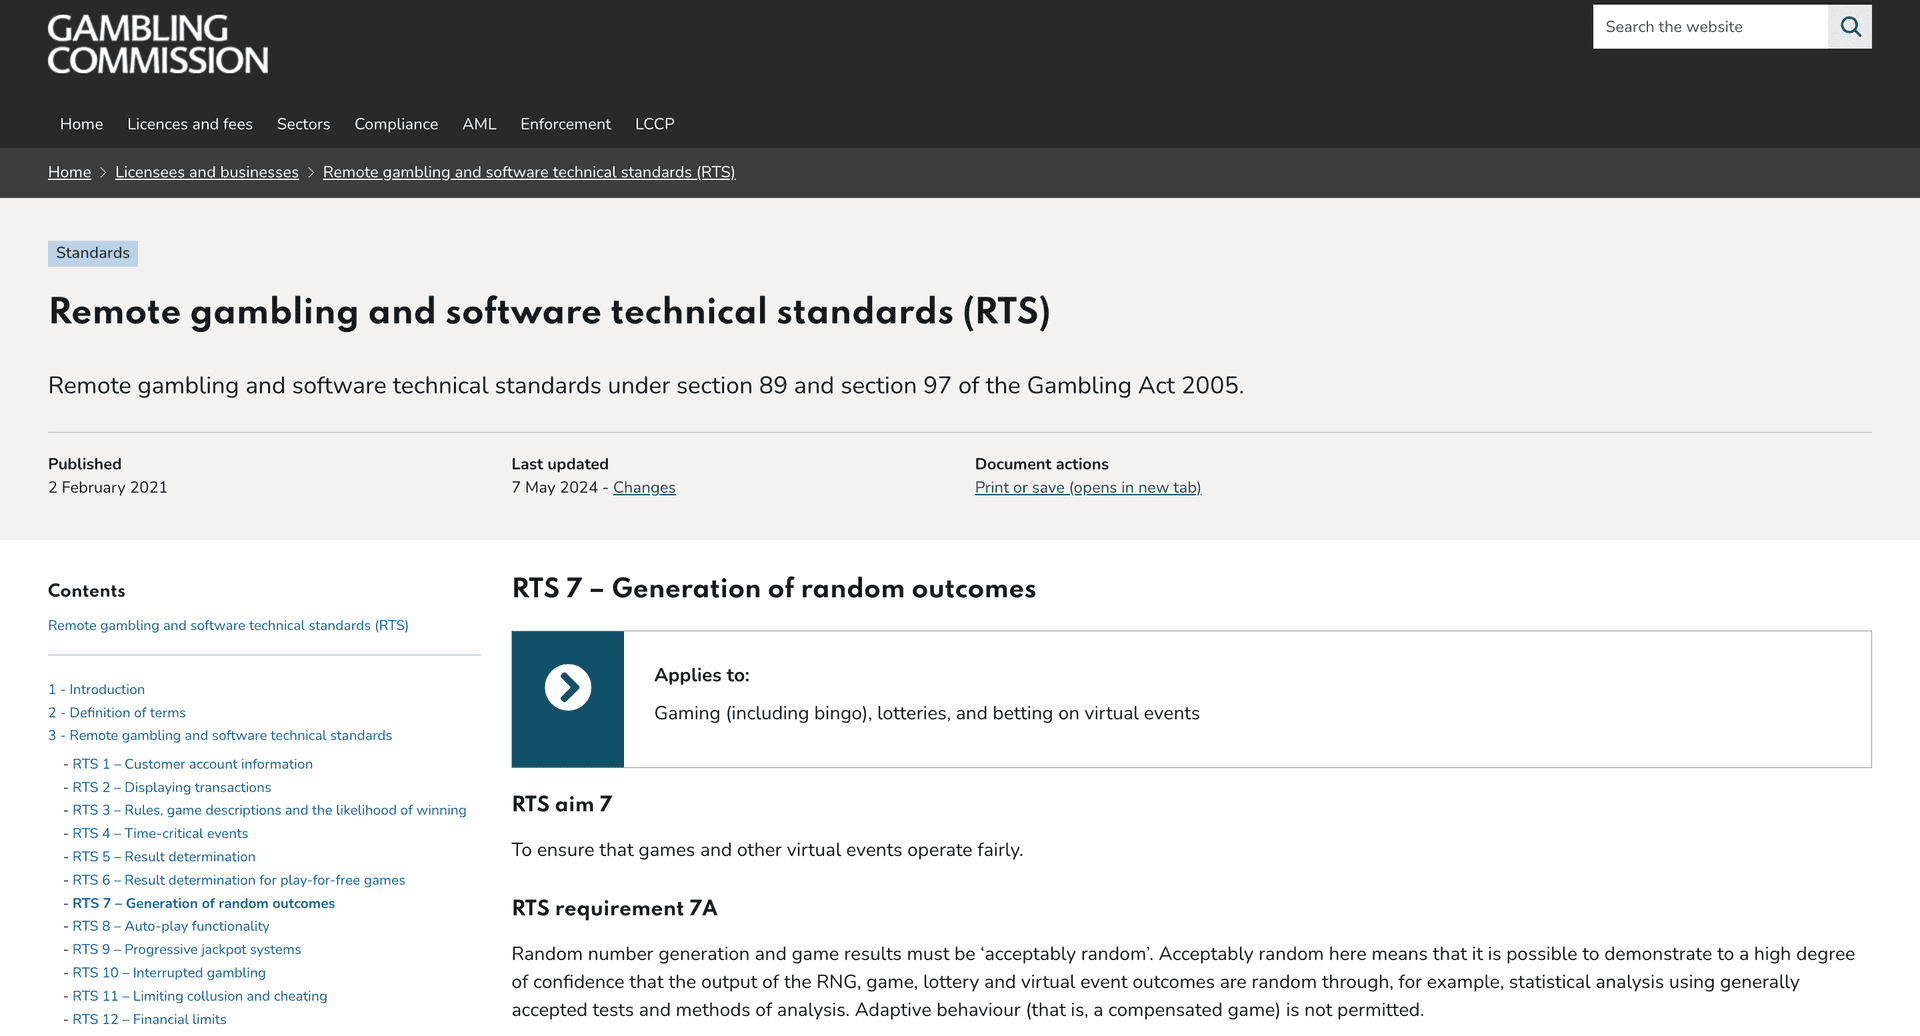The height and width of the screenshot is (1036, 1920).
Task: Open RTS 9 – Progressive jackpot systems
Action: [x=186, y=949]
